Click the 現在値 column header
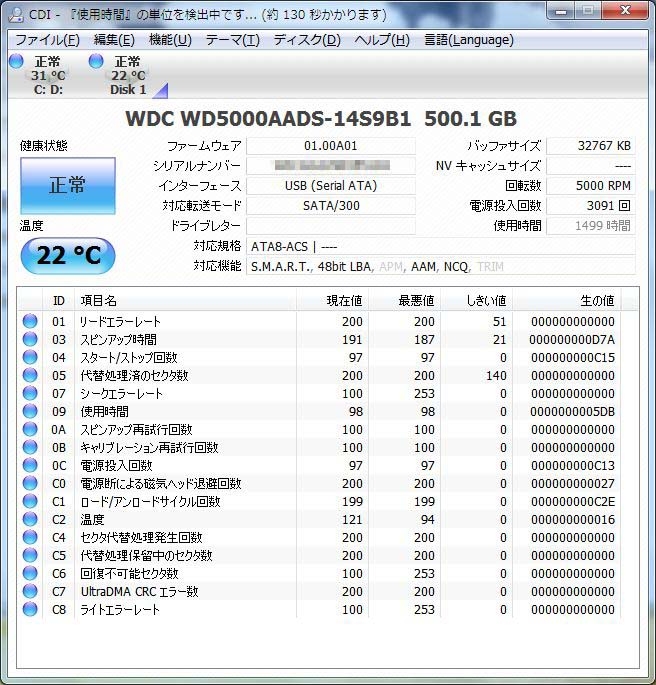The height and width of the screenshot is (685, 656). (333, 301)
